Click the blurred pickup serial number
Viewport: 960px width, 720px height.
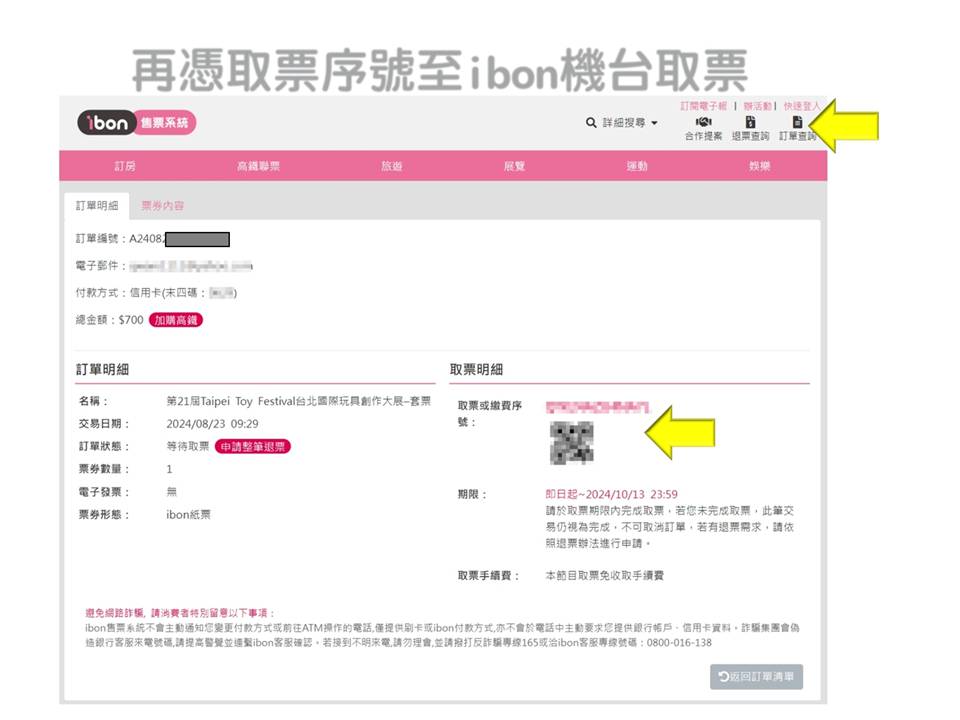(597, 407)
